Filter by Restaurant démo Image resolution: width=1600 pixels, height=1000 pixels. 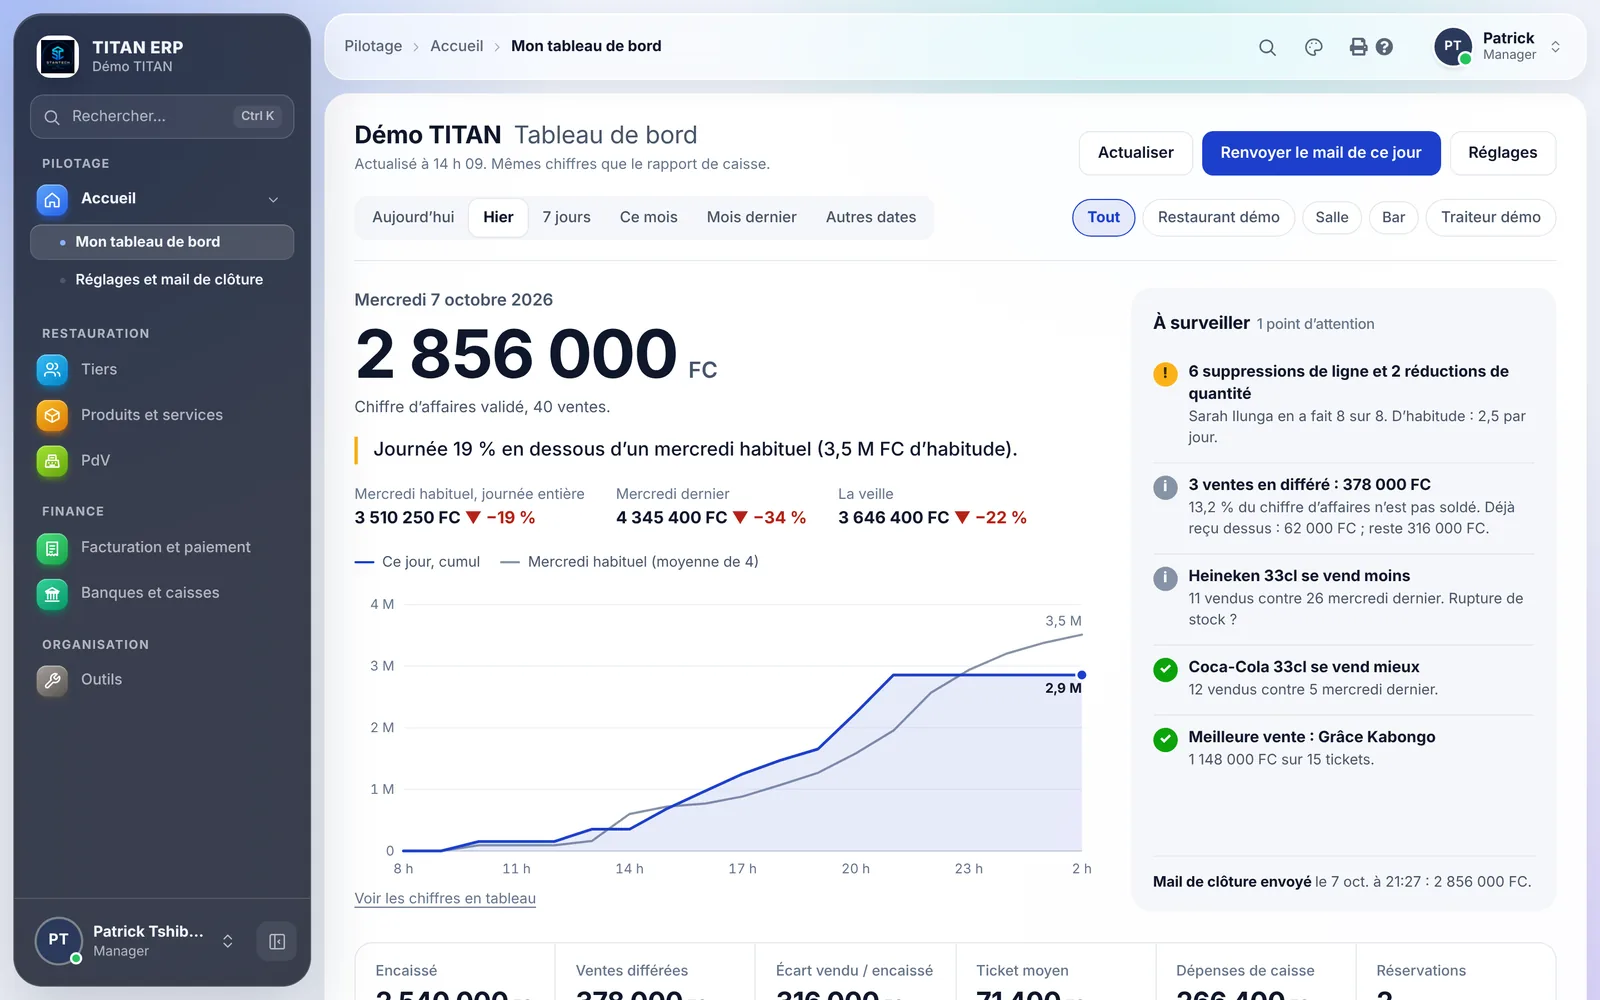1218,218
